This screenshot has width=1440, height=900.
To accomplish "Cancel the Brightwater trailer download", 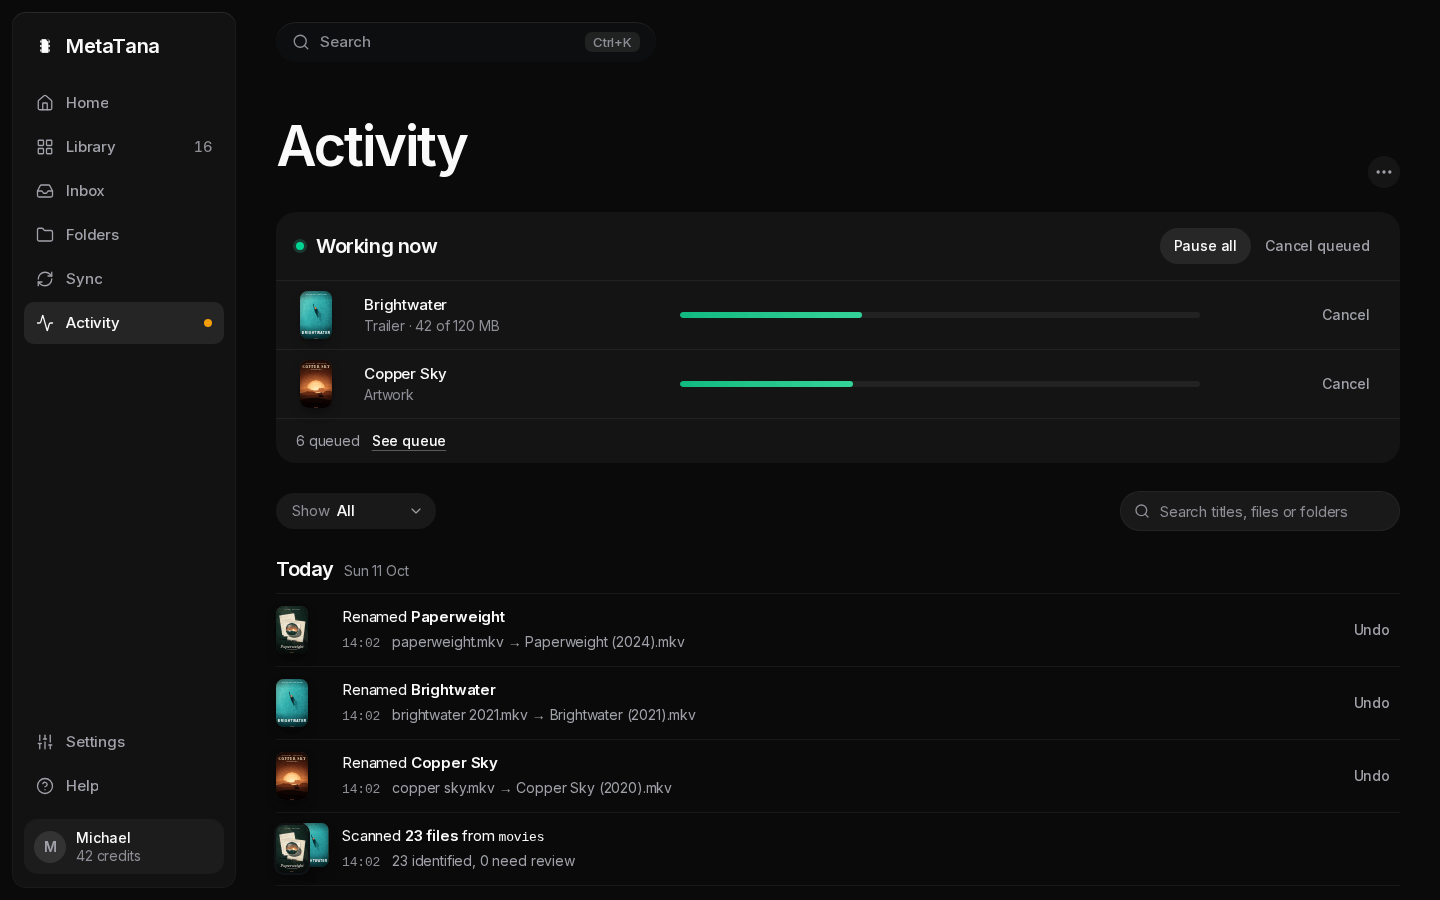I will 1345,315.
